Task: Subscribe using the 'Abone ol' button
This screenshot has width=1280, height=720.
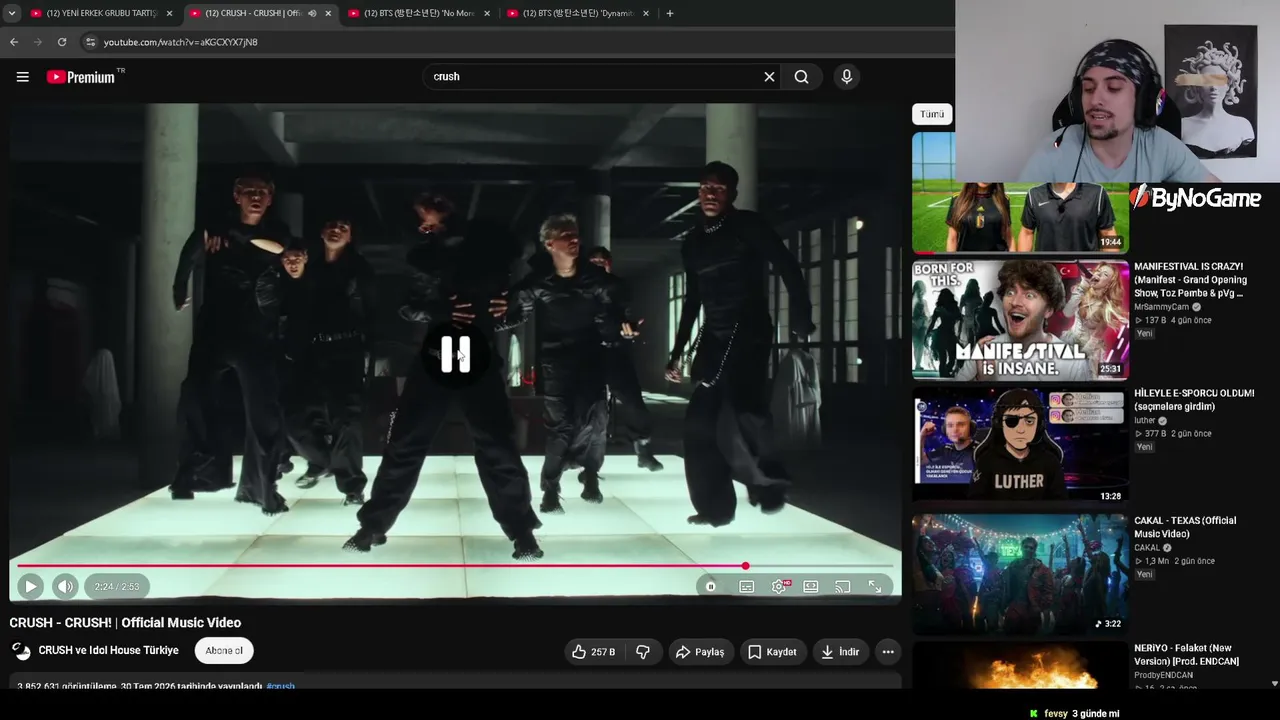Action: tap(224, 651)
